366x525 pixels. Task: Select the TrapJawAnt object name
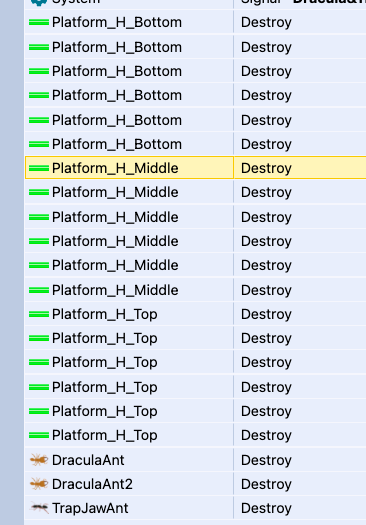click(x=90, y=508)
